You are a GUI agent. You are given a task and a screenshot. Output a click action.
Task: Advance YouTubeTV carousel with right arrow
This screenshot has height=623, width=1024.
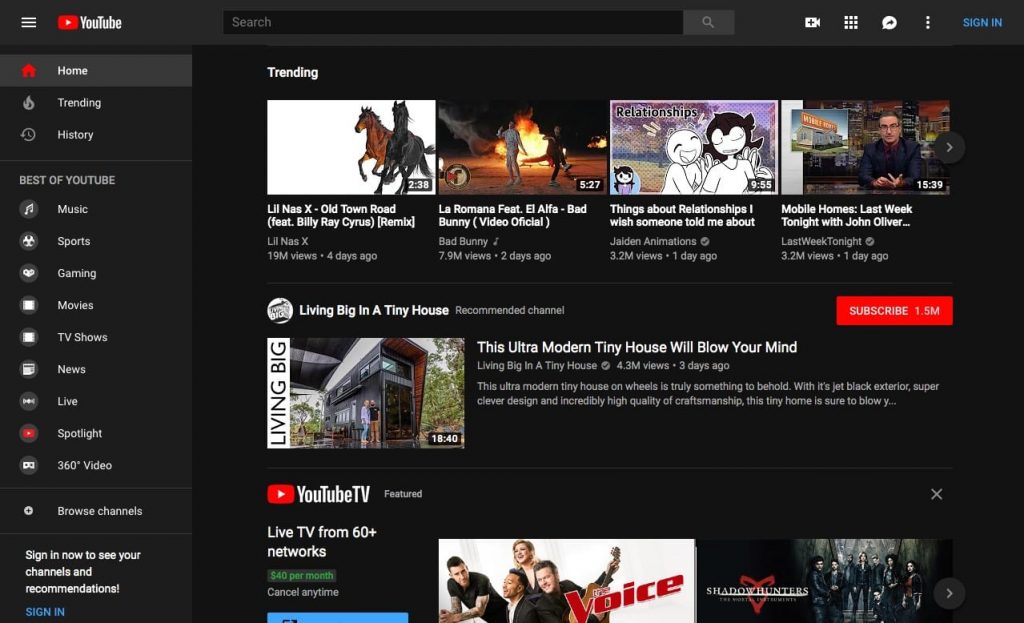[949, 594]
